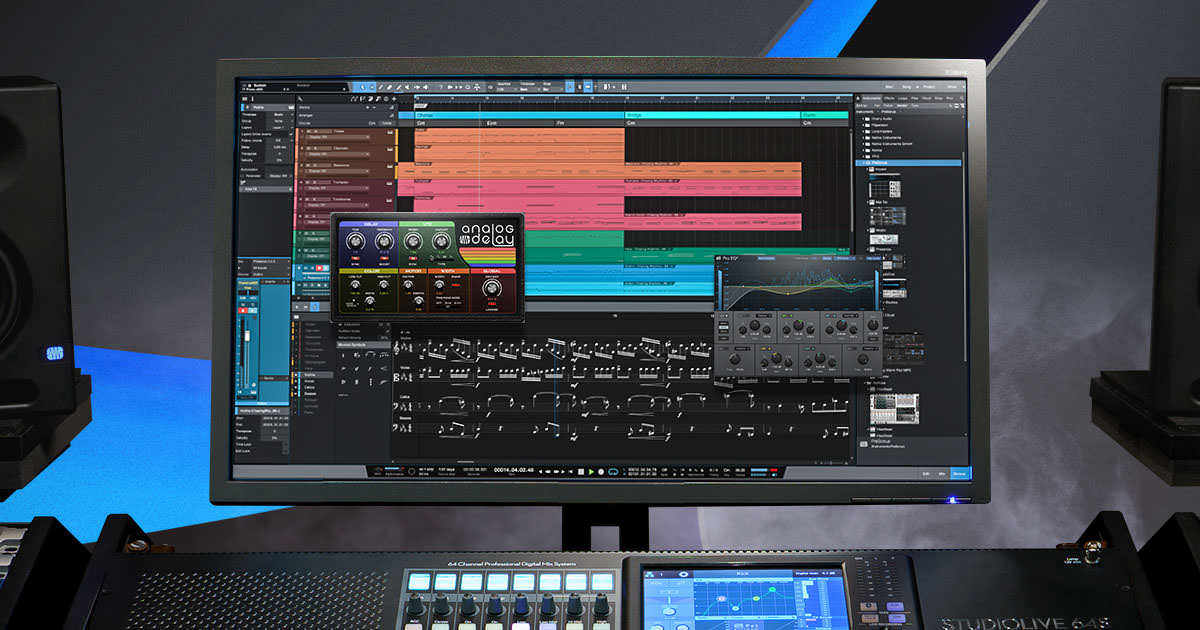The height and width of the screenshot is (630, 1200).
Task: Toggle Sync under Analog Delay Feedback knob
Action: click(x=383, y=256)
